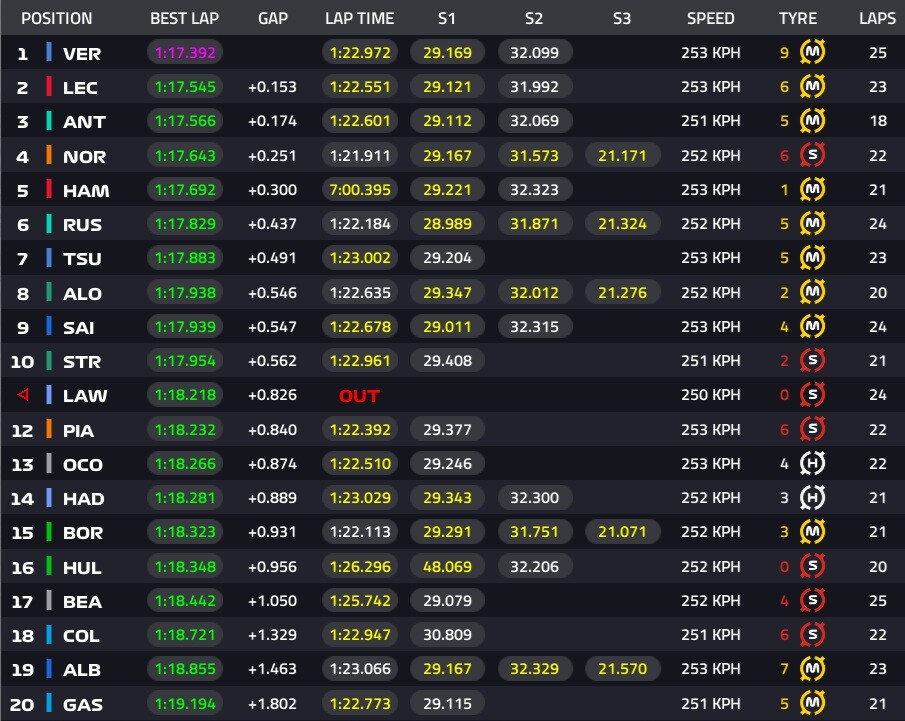Click the medium tyre icon in LEC's row
The width and height of the screenshot is (905, 721).
click(812, 87)
